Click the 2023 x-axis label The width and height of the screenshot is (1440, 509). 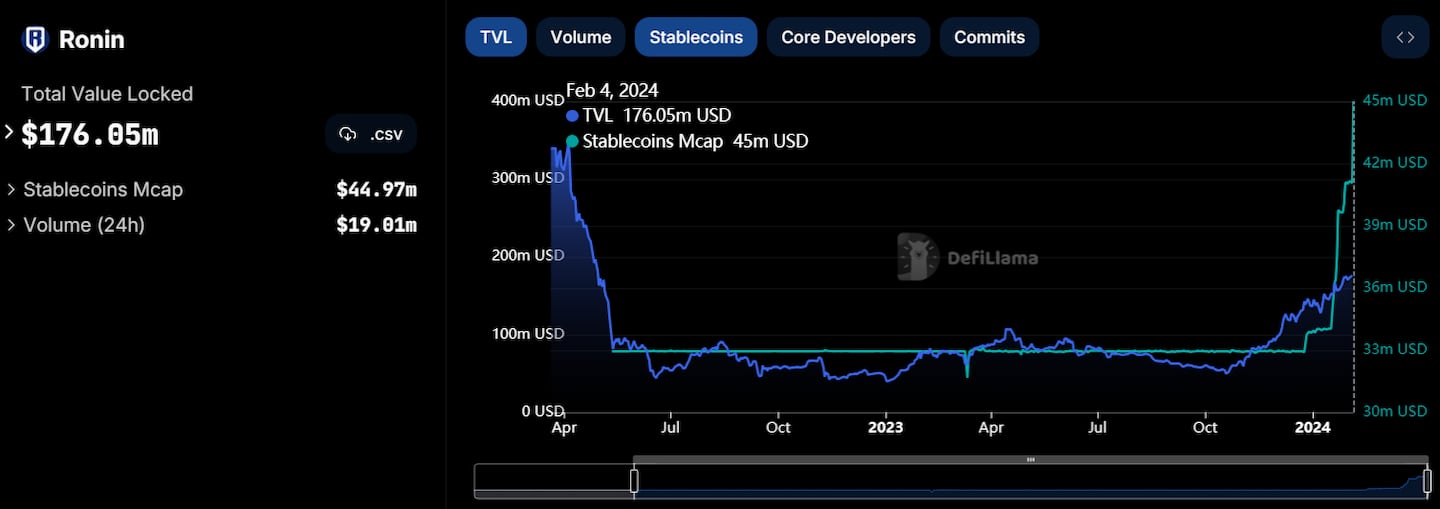(x=885, y=428)
